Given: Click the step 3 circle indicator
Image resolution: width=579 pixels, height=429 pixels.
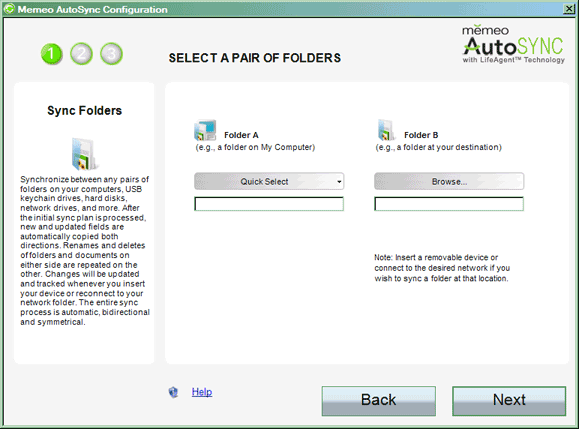Looking at the screenshot, I should coord(112,54).
